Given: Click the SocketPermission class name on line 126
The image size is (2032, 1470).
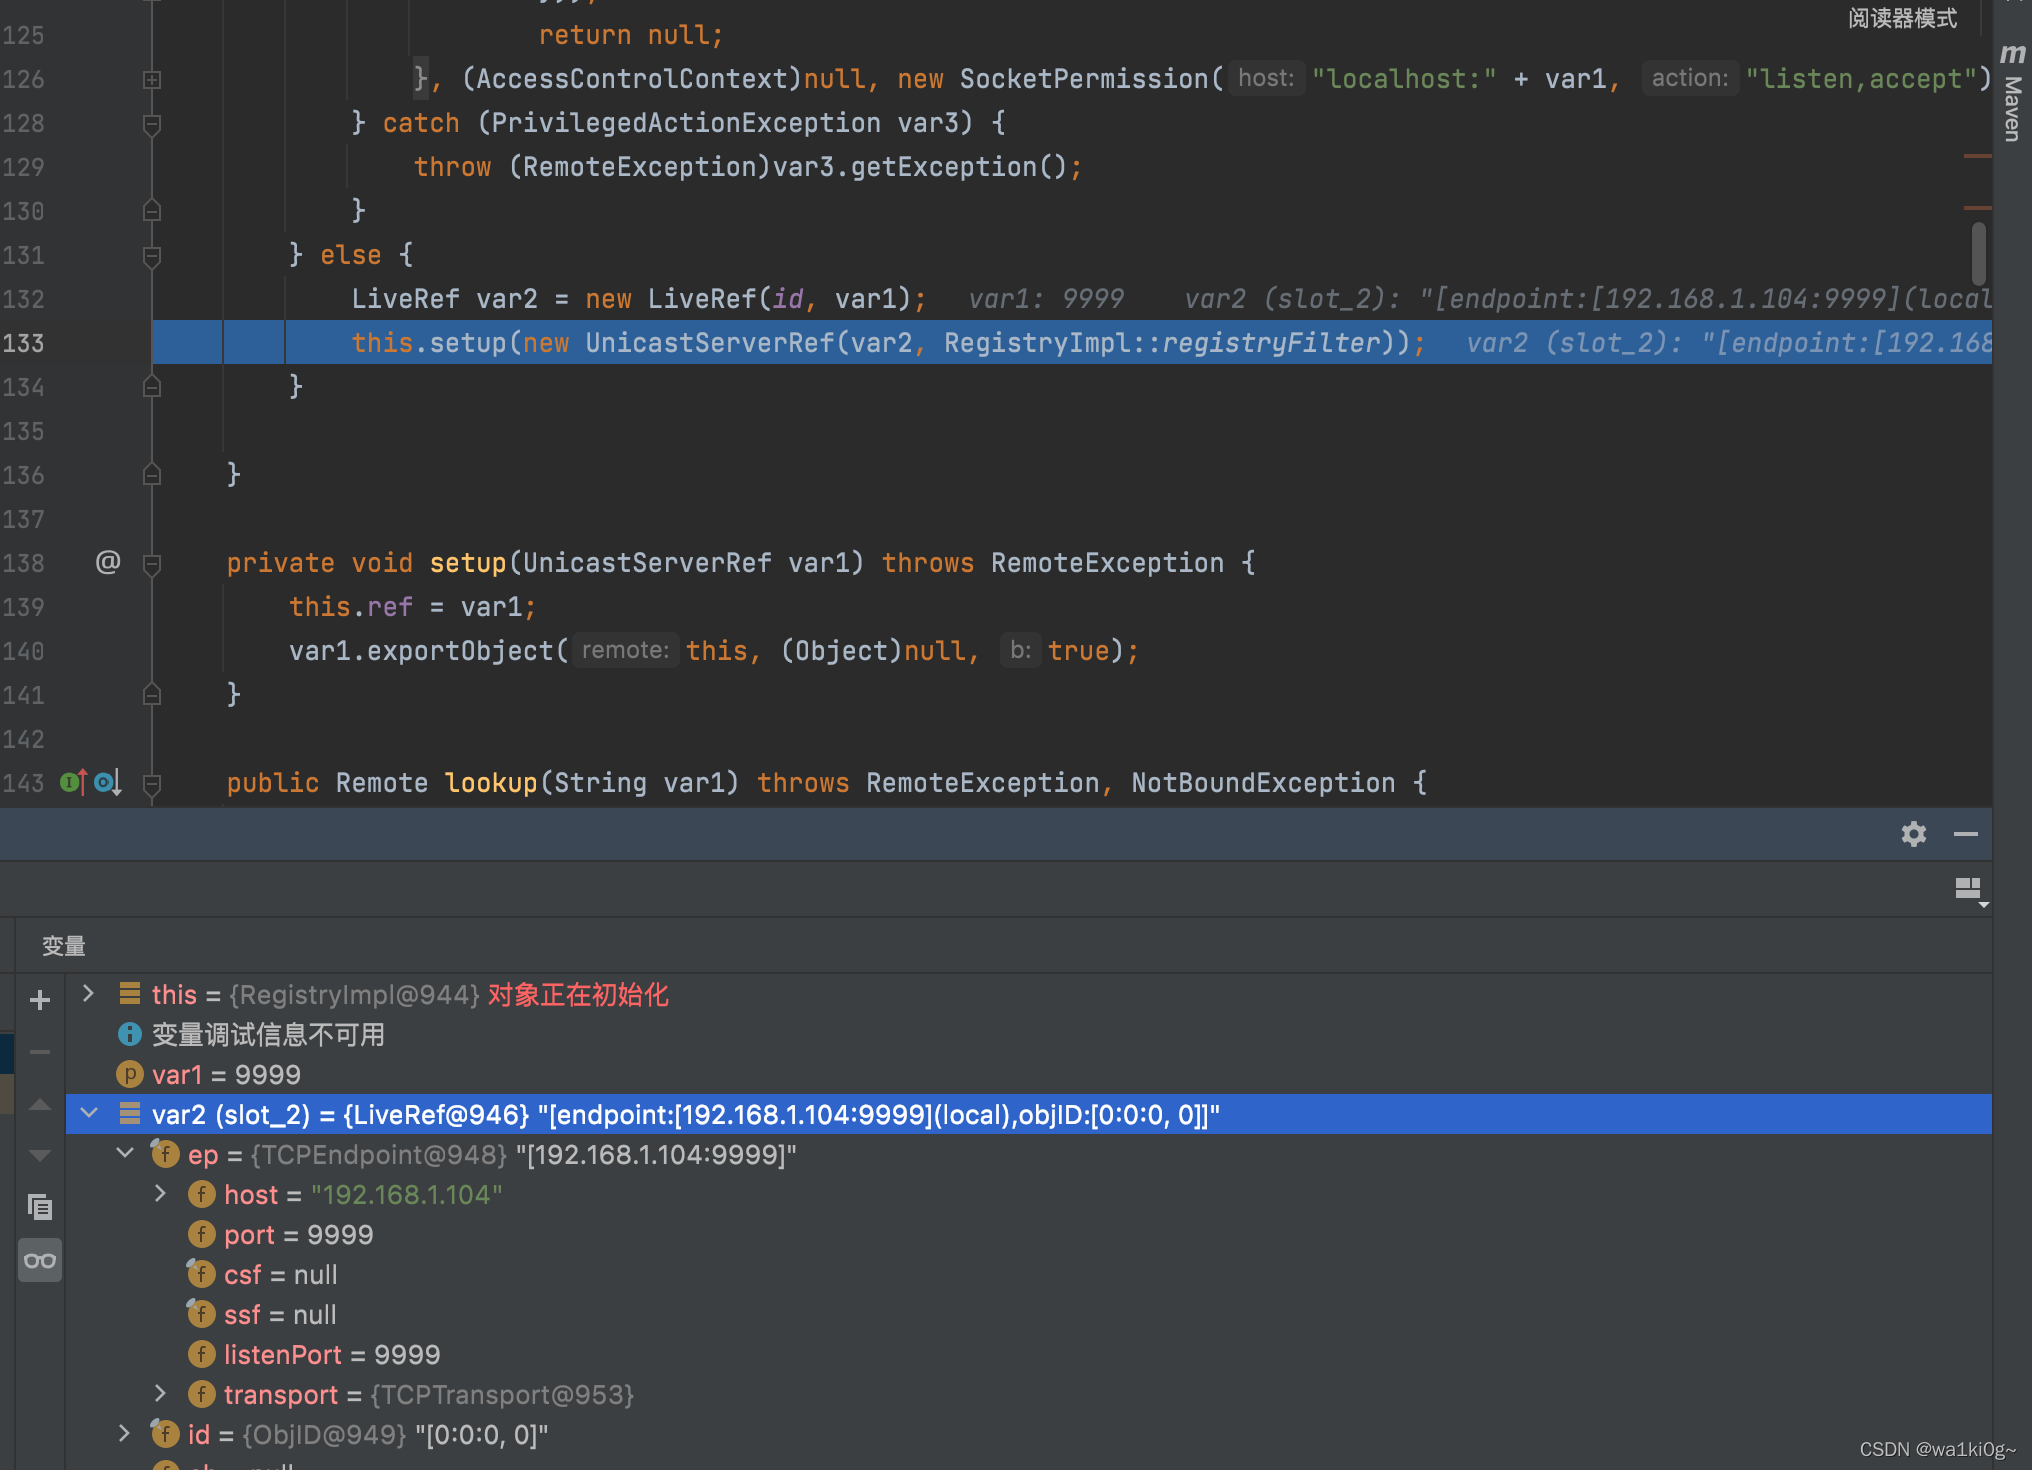Looking at the screenshot, I should [x=1084, y=79].
